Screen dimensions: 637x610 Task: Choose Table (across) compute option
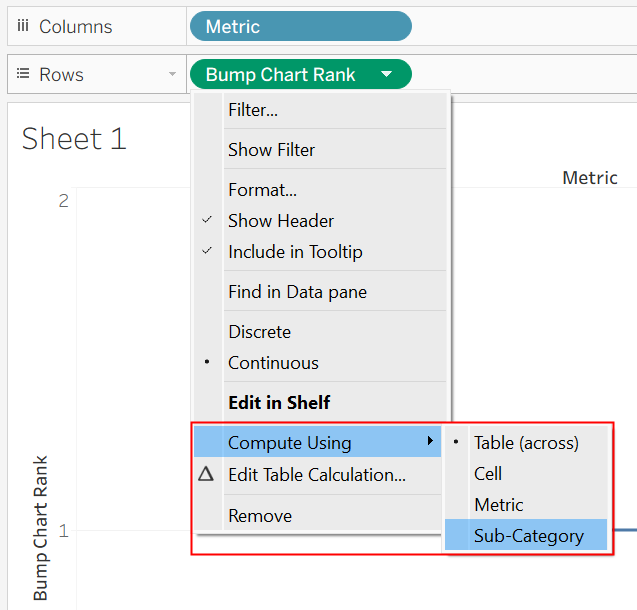pos(526,442)
